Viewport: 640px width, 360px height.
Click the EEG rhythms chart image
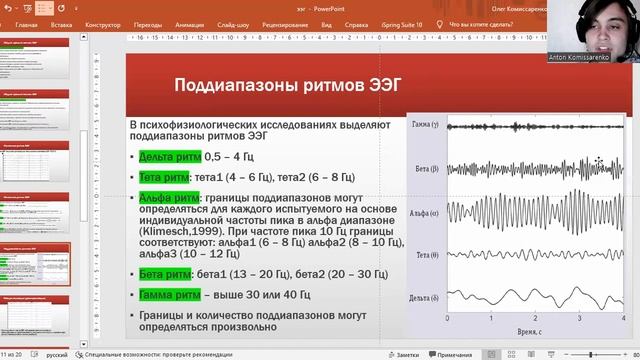tap(516, 225)
